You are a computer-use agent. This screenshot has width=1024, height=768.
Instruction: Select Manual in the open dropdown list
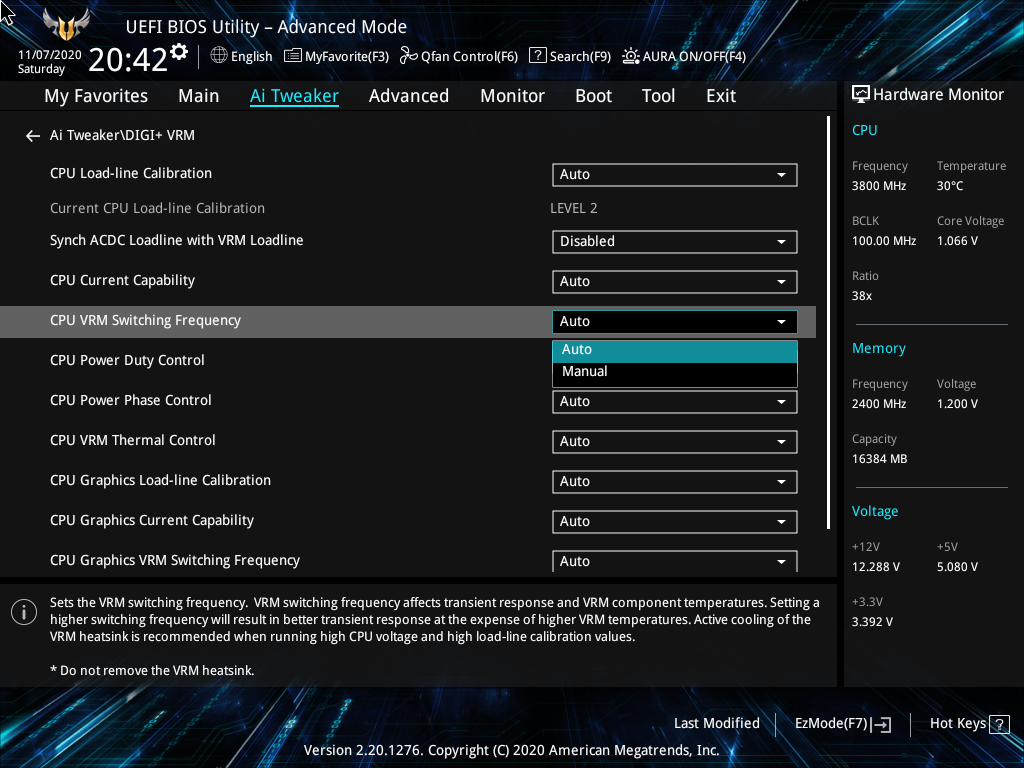pos(675,372)
